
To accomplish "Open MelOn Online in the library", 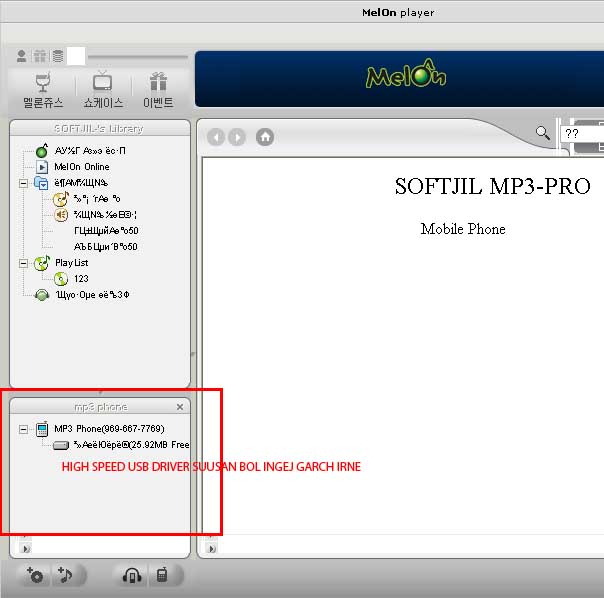I will coord(73,167).
